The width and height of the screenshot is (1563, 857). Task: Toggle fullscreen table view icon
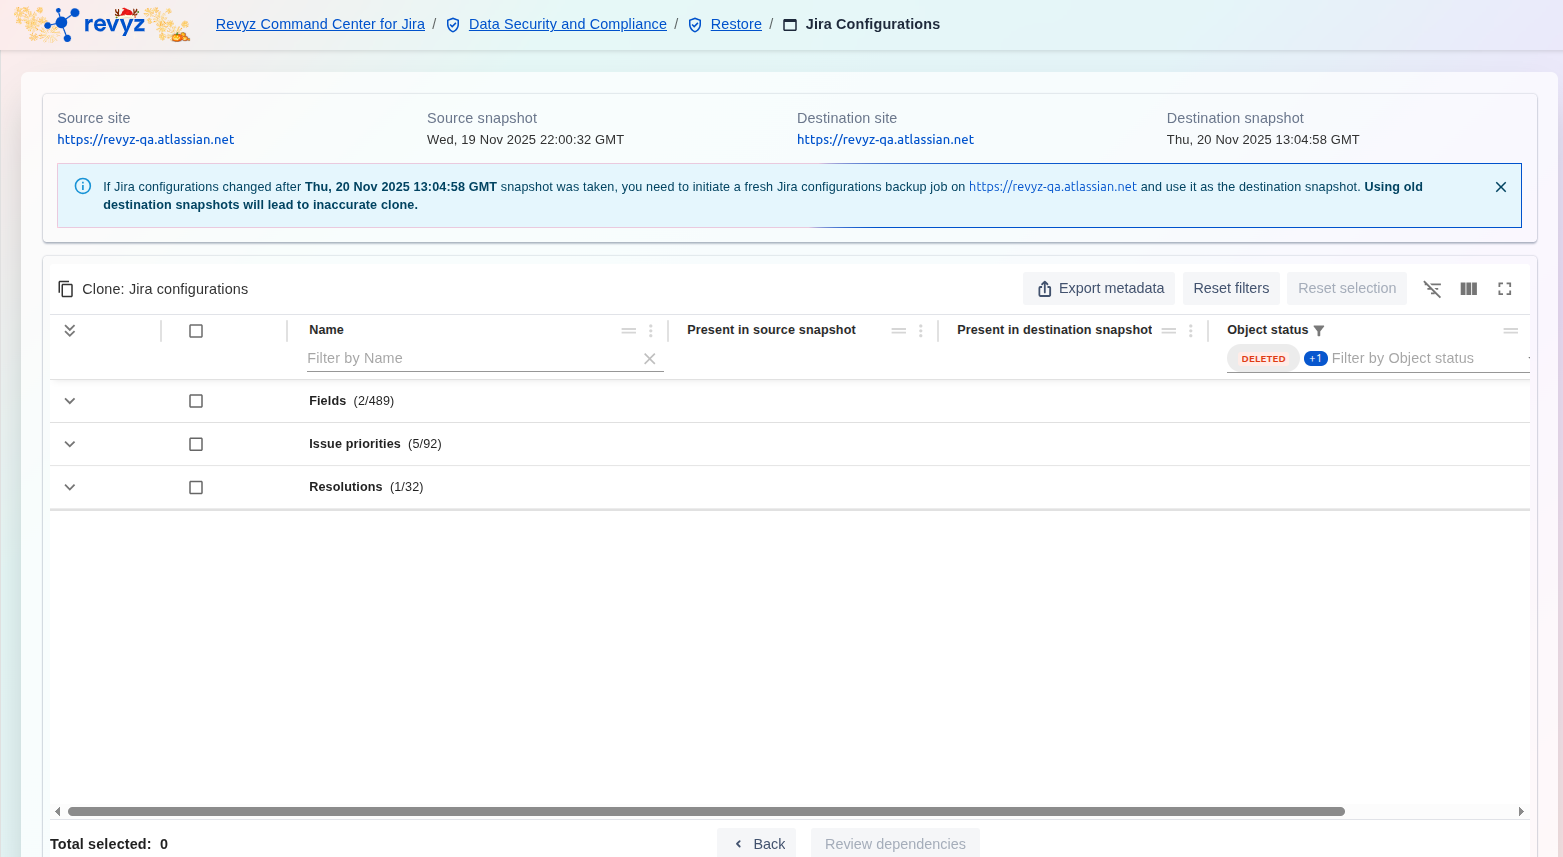1504,289
